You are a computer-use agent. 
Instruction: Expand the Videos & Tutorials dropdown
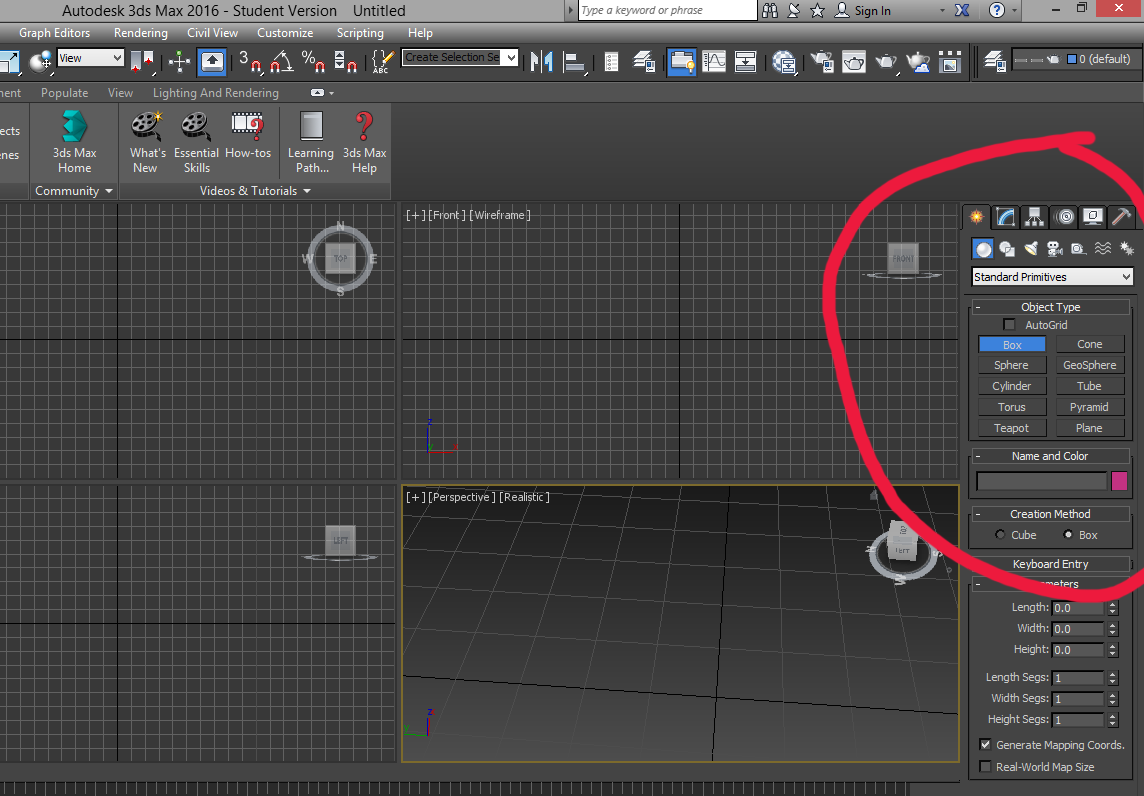[255, 190]
